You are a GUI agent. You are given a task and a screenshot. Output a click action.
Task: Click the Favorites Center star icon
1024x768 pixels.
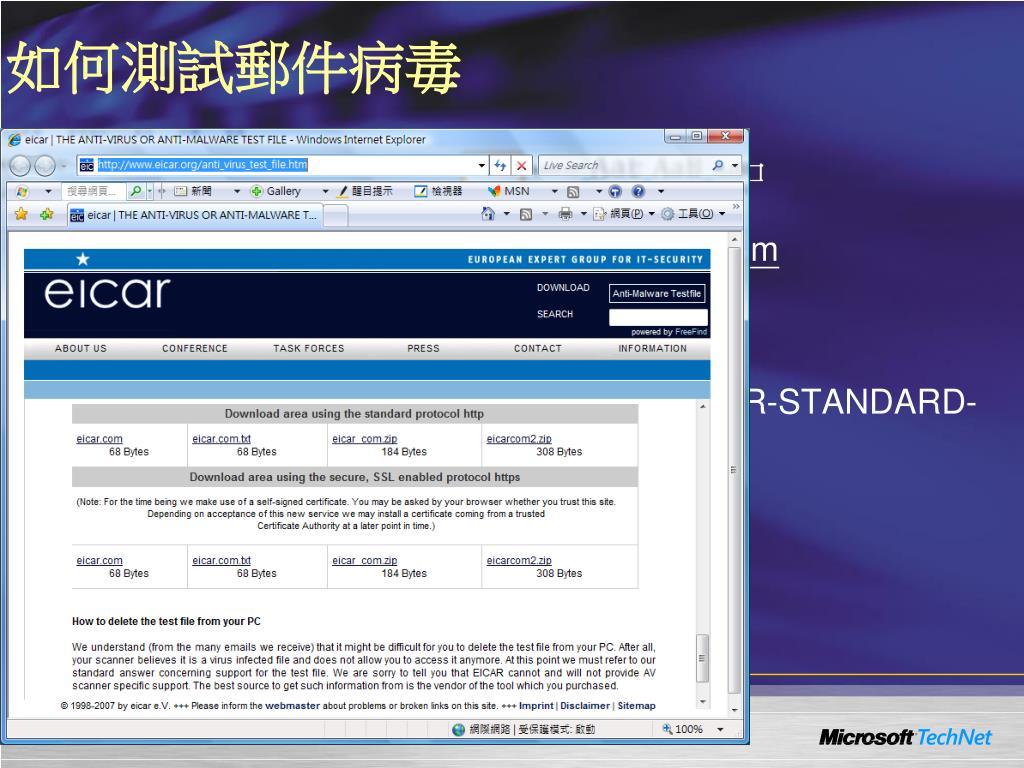coord(21,214)
